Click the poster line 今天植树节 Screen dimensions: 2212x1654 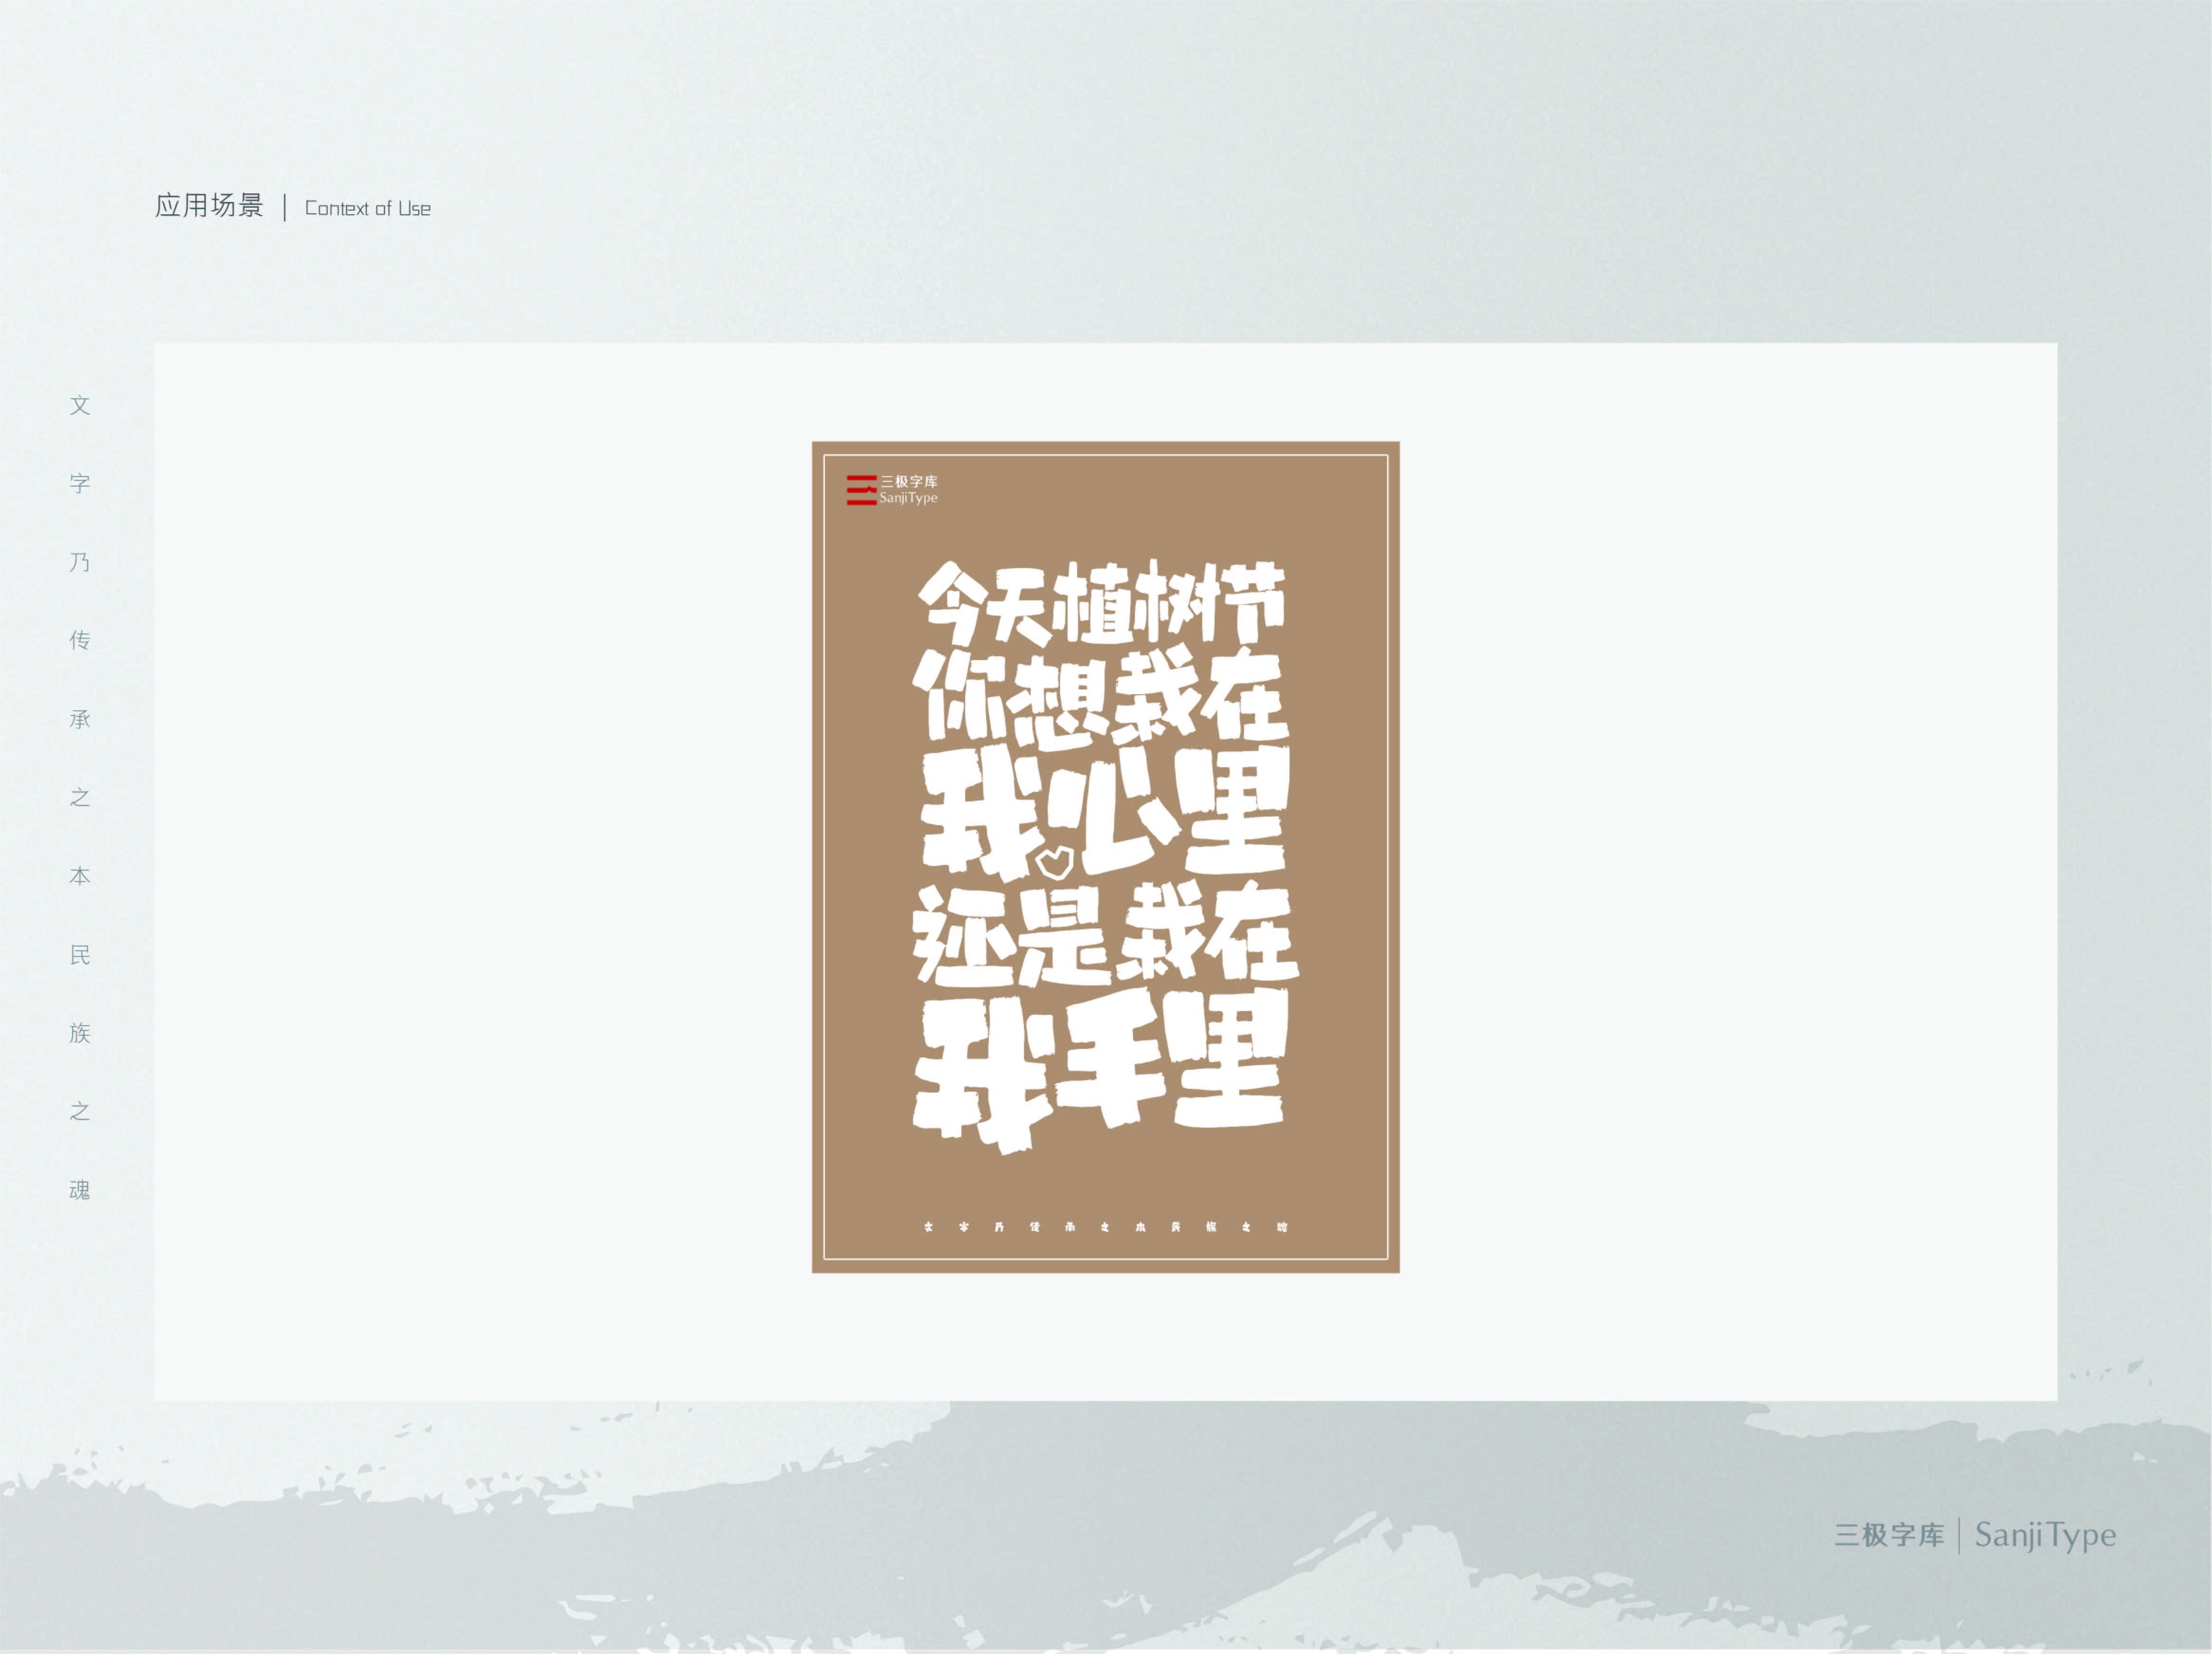pyautogui.click(x=1103, y=603)
